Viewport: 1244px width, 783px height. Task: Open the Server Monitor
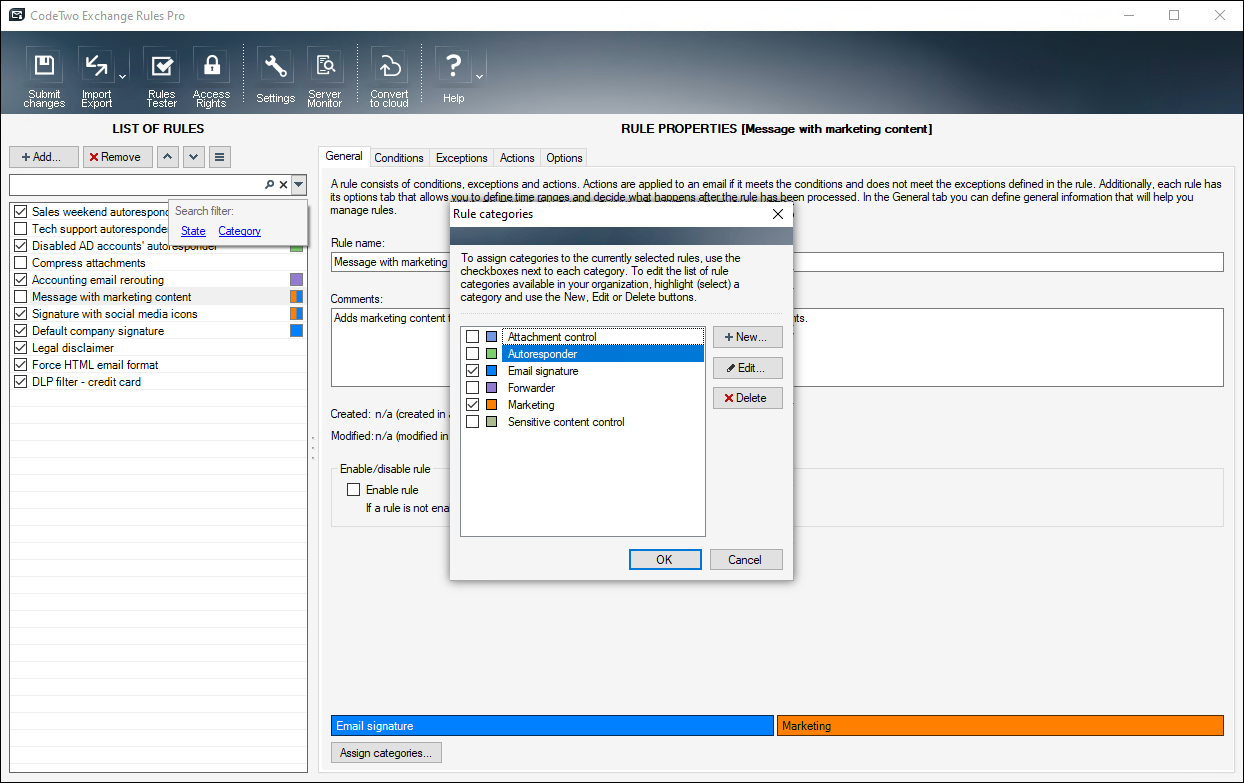coord(325,79)
